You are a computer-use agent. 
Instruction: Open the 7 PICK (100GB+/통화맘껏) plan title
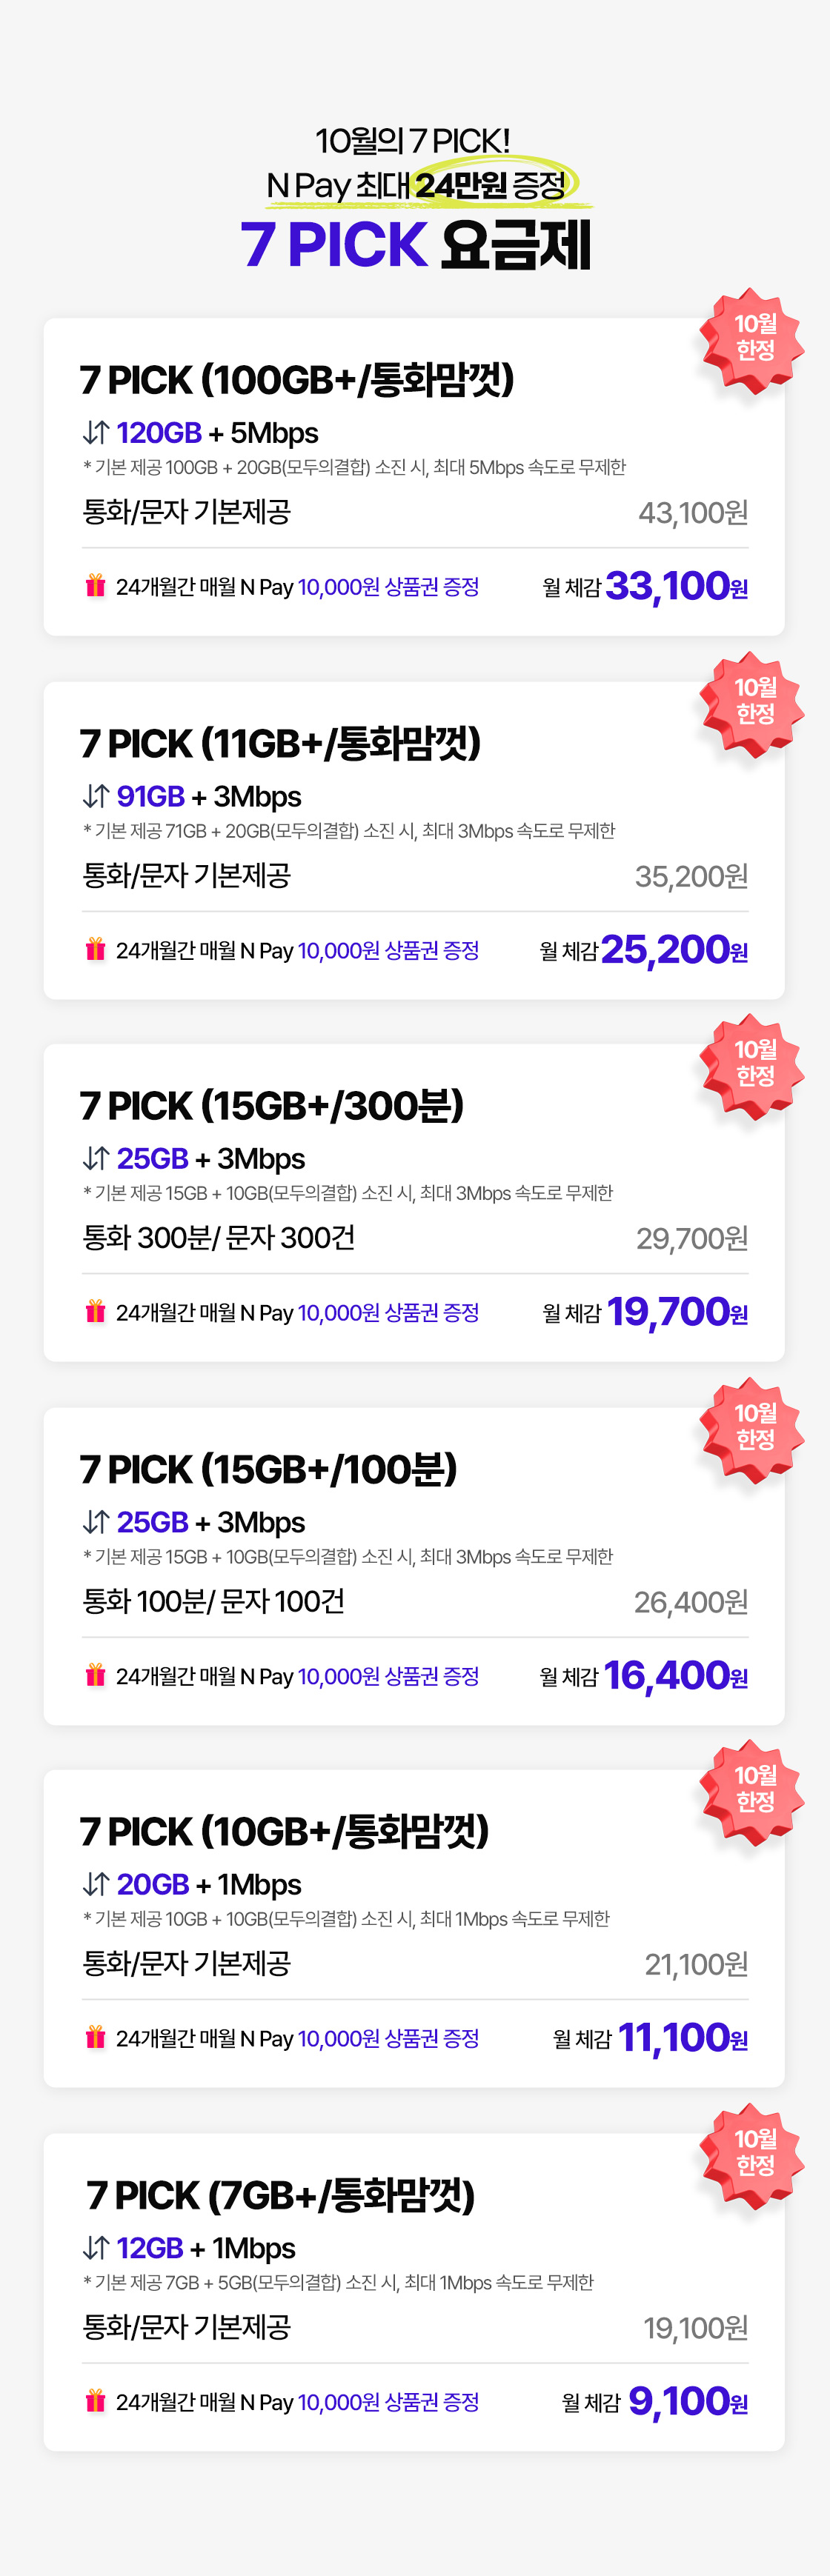pyautogui.click(x=297, y=380)
